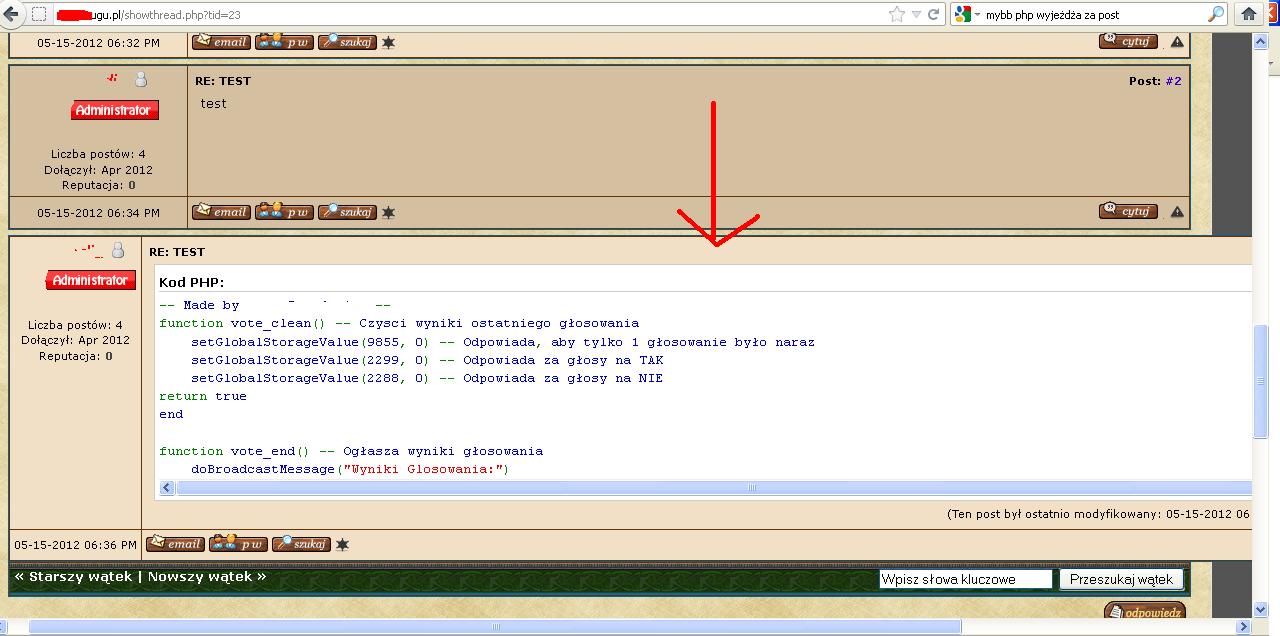
Task: Expand the Google search engine dropdown
Action: tap(977, 14)
